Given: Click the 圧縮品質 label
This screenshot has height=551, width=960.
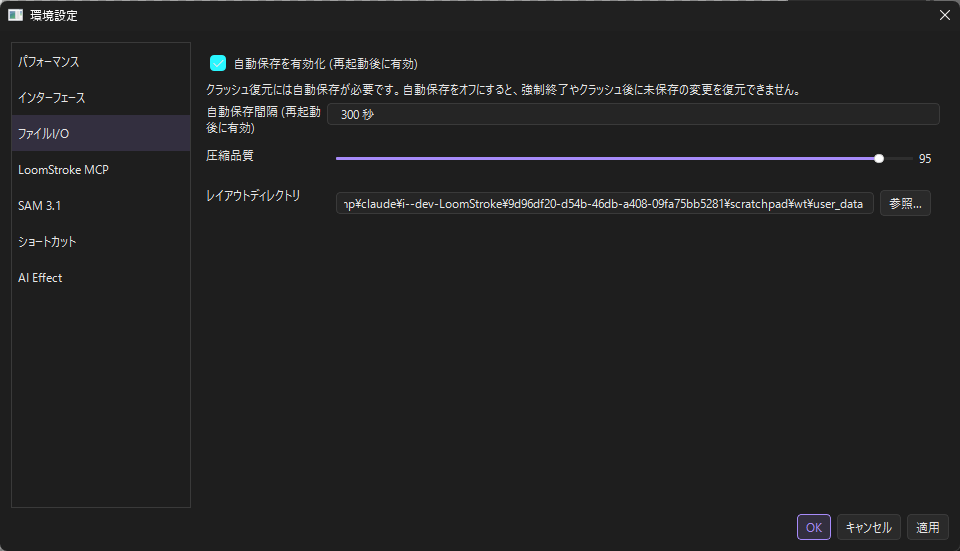Looking at the screenshot, I should coord(230,156).
